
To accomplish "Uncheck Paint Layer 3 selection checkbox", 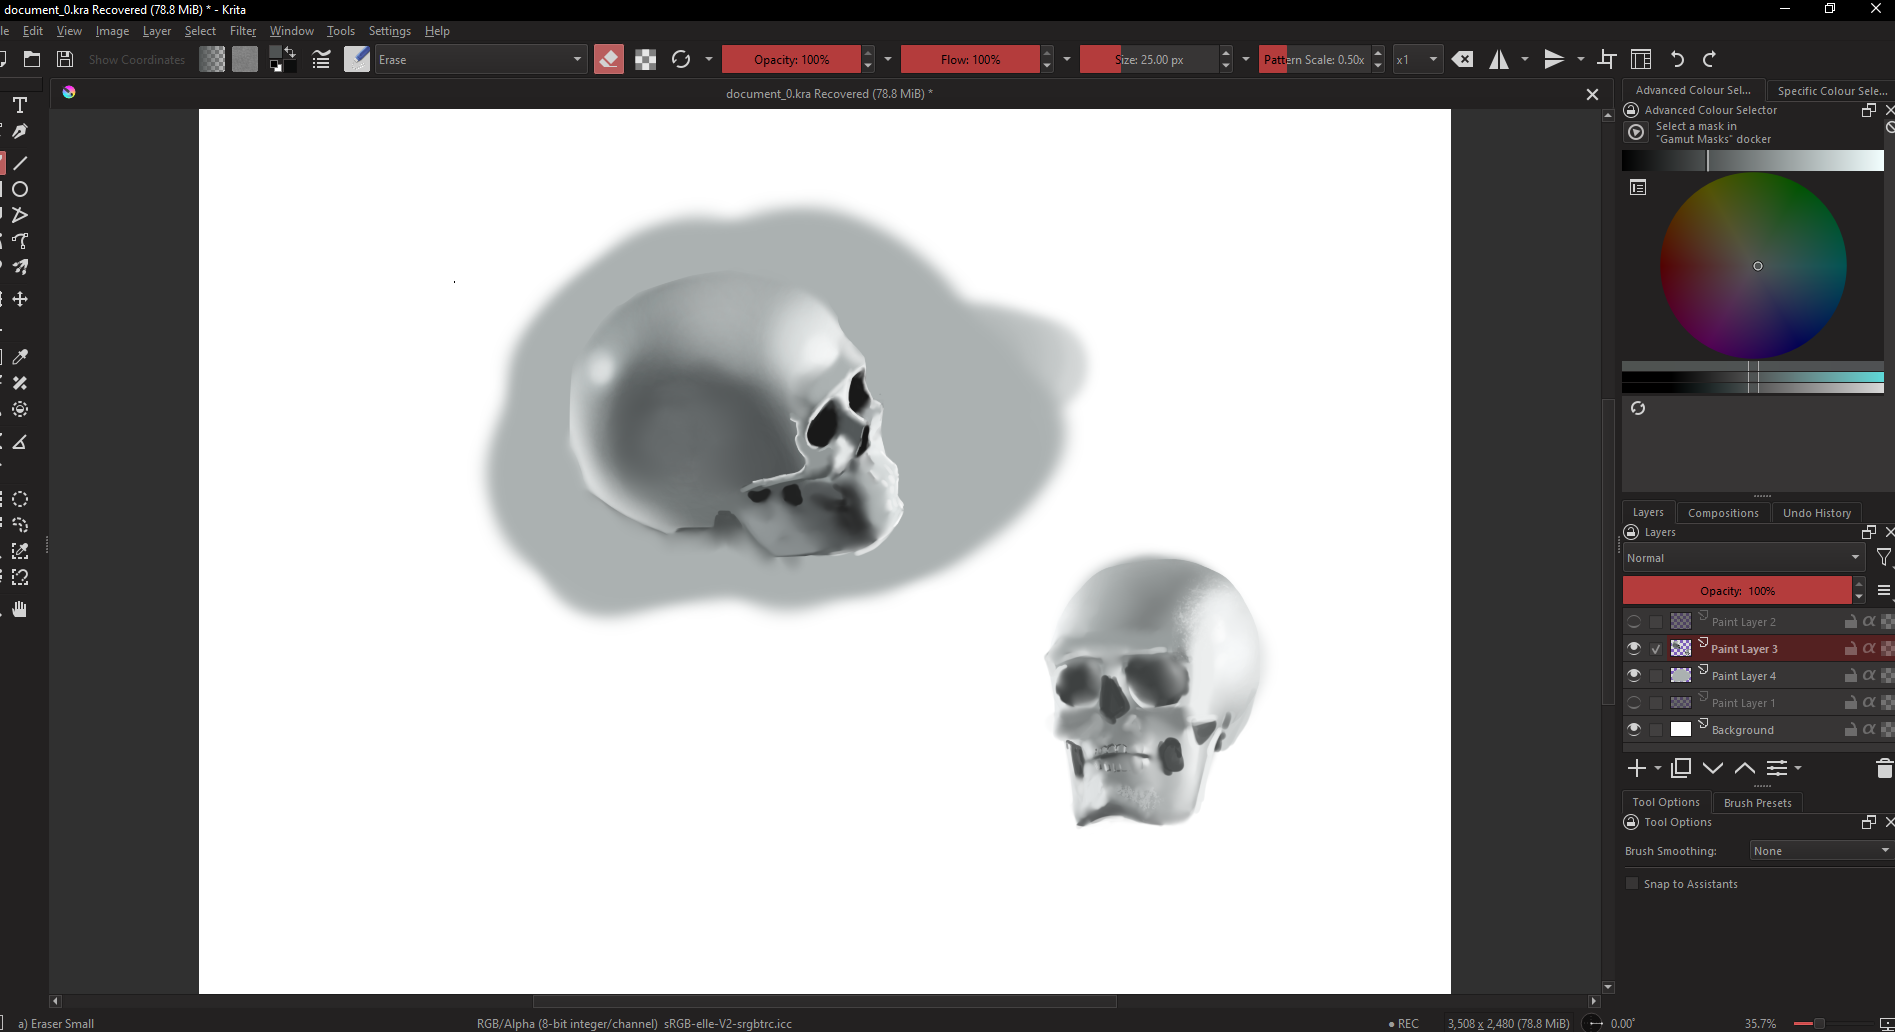I will click(x=1656, y=648).
